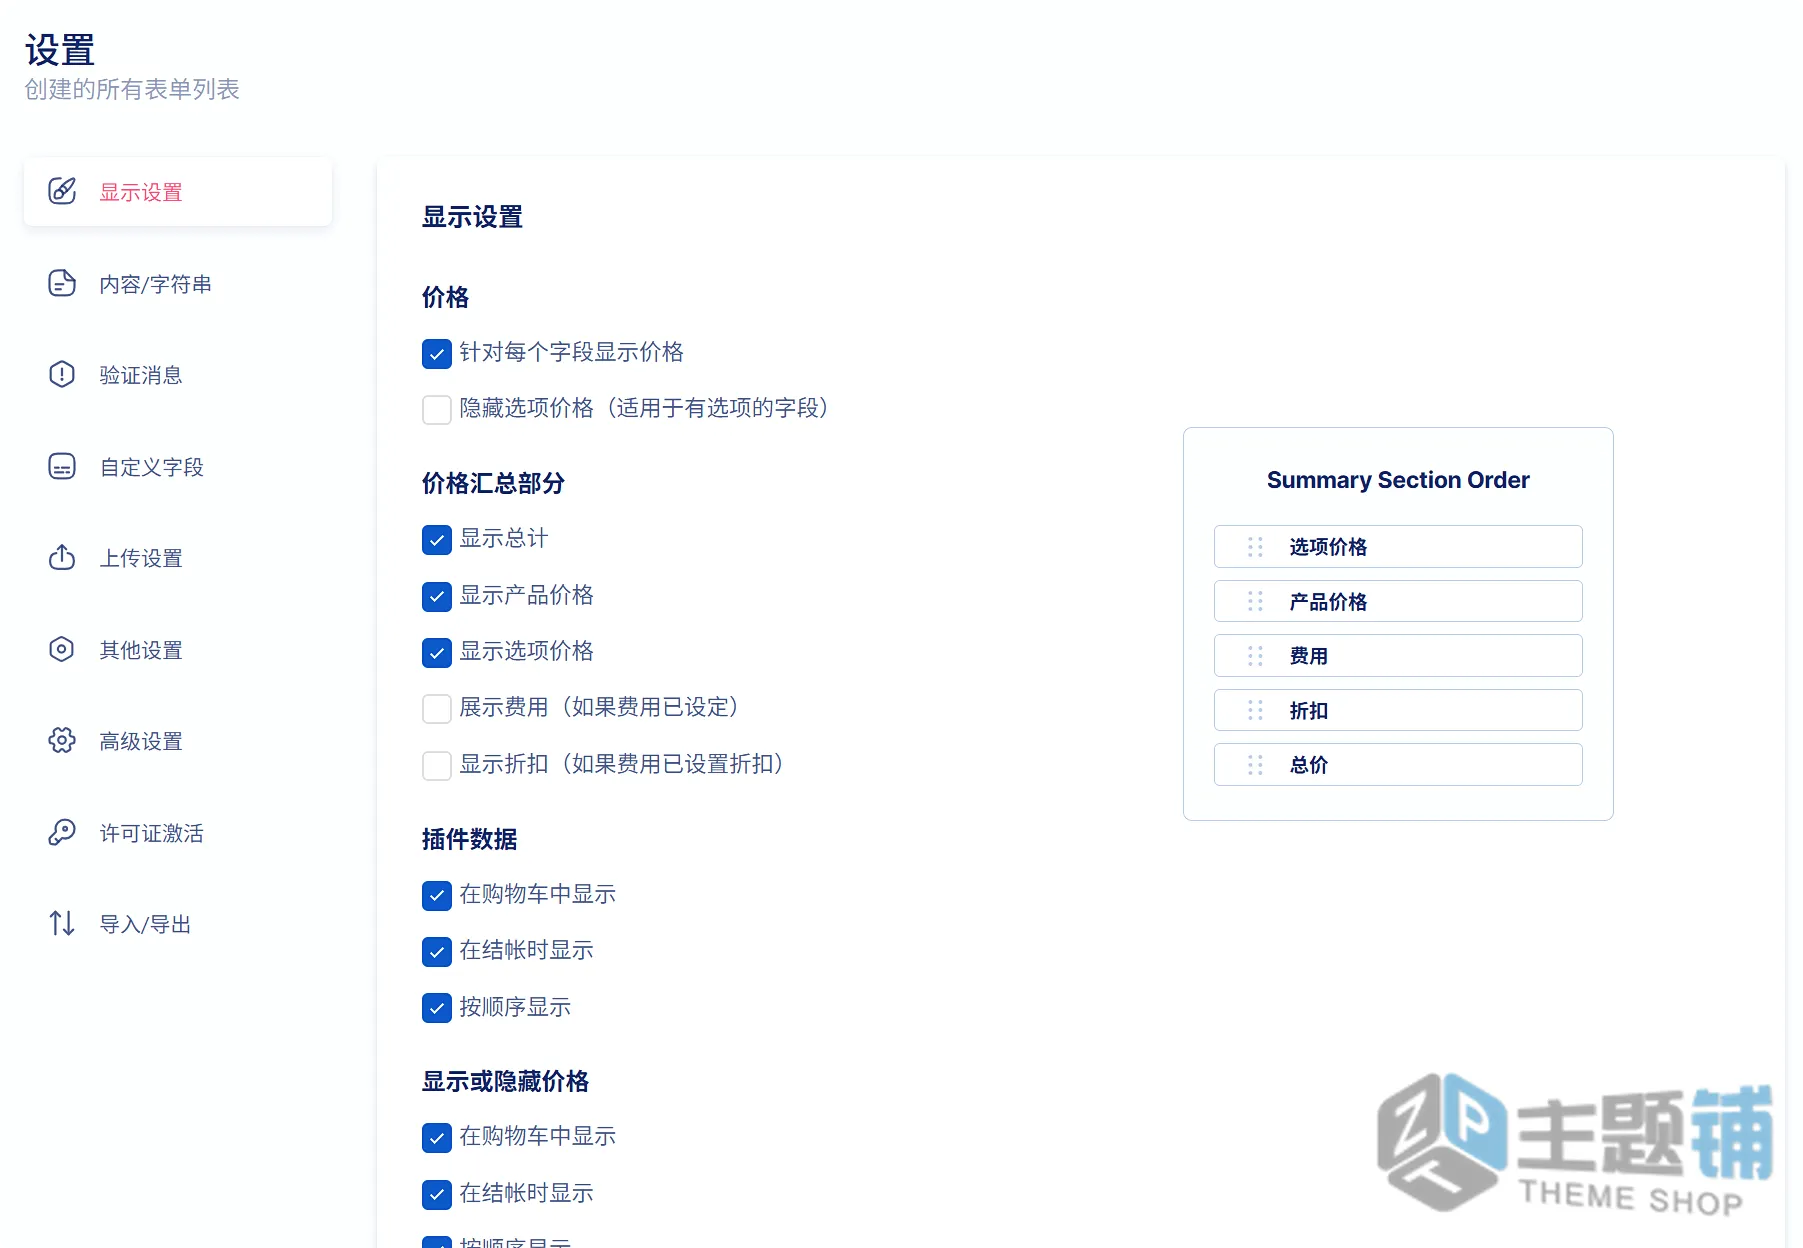Click the 导入/导出 arrows icon

[x=62, y=923]
